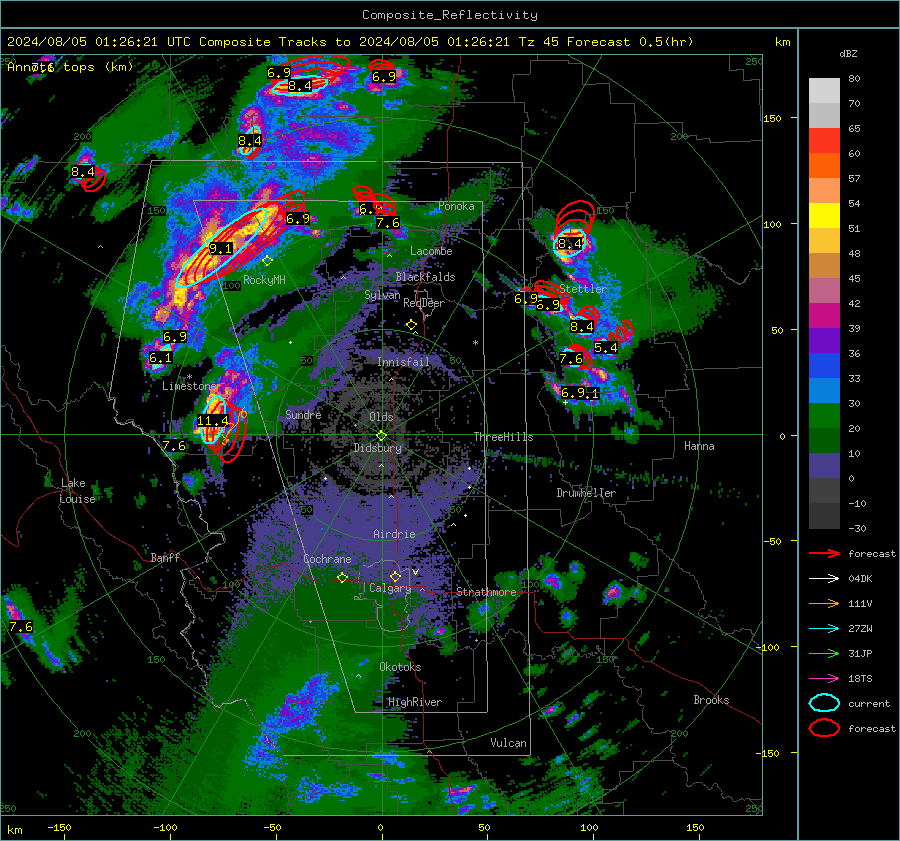900x841 pixels.
Task: Click the red forecast arrow legend icon
Action: pyautogui.click(x=824, y=553)
